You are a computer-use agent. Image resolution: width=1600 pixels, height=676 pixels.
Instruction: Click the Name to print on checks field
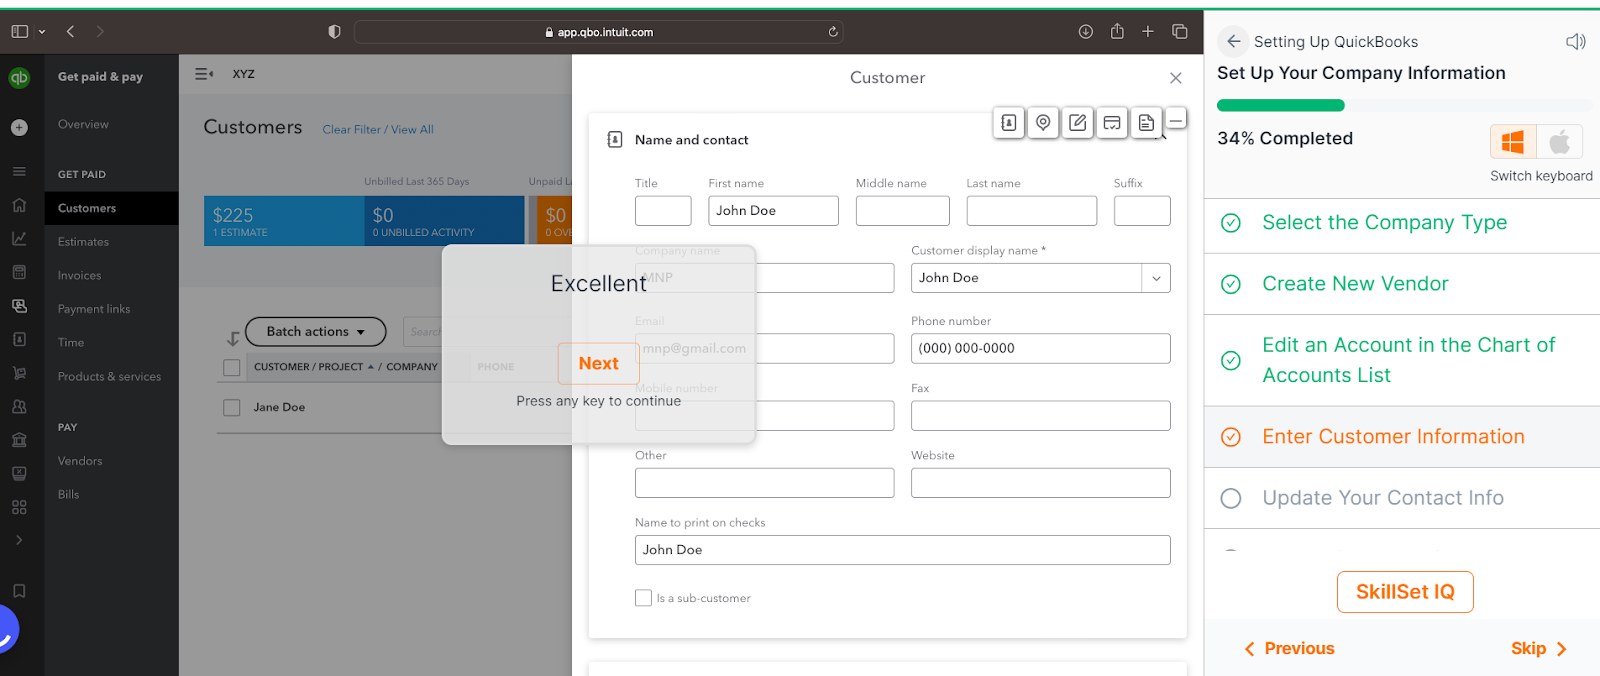[x=902, y=550]
